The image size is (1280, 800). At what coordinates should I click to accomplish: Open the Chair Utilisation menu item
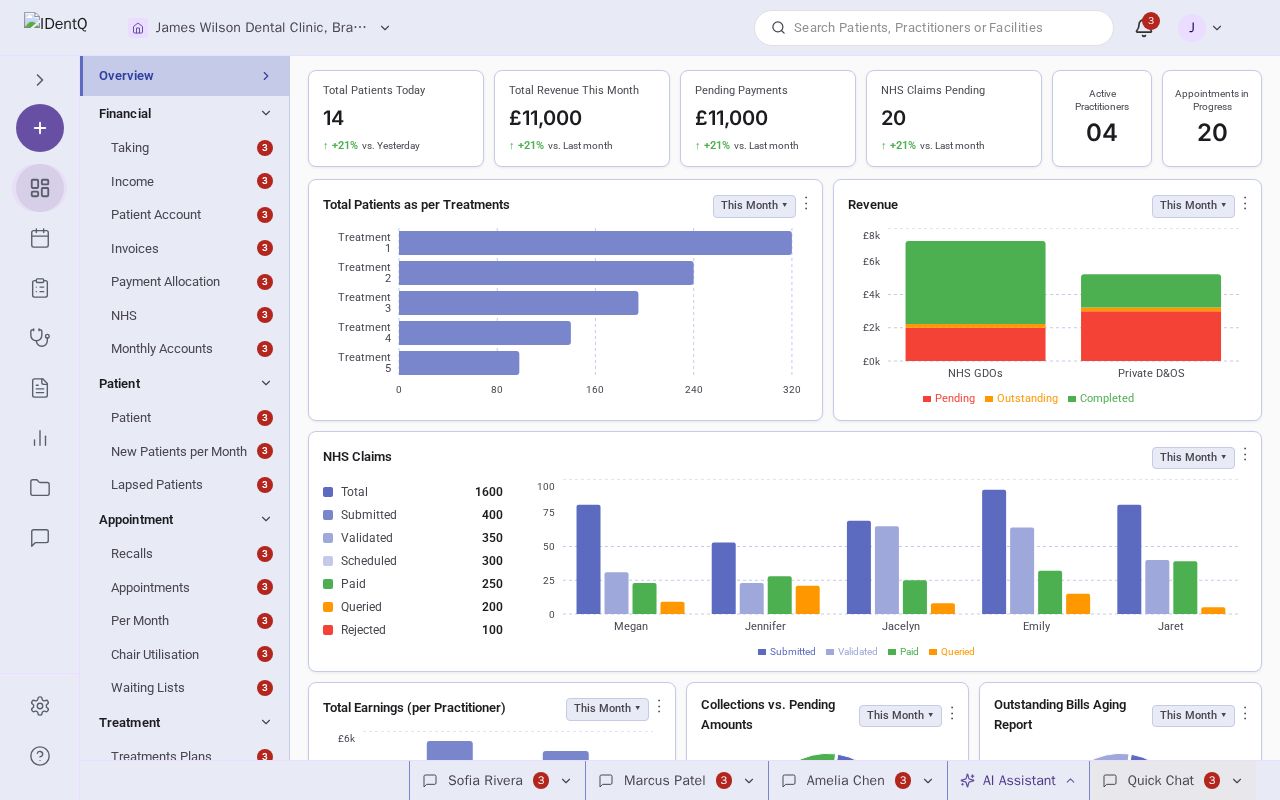click(155, 654)
